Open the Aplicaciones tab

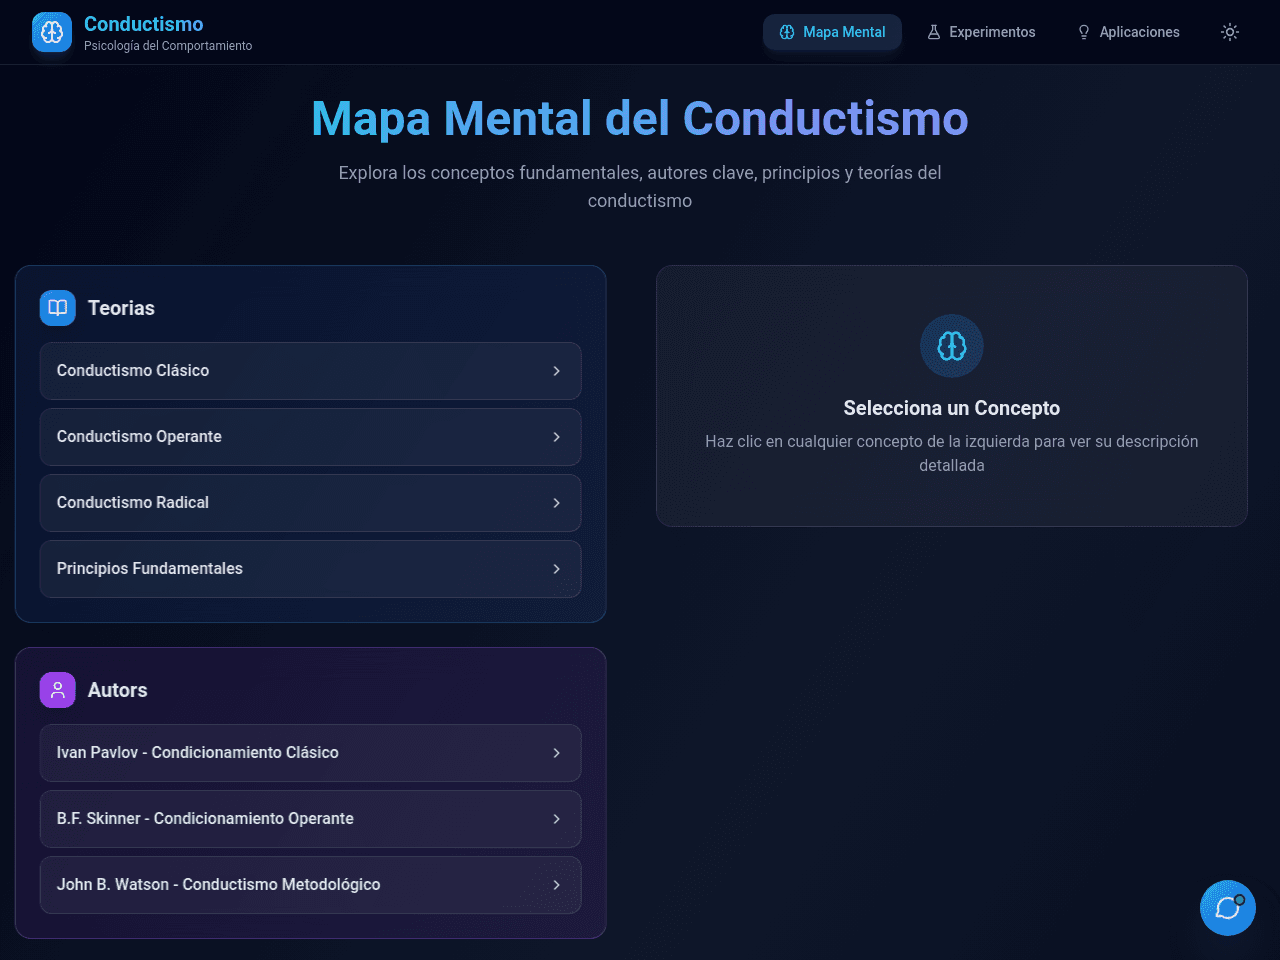click(1128, 32)
